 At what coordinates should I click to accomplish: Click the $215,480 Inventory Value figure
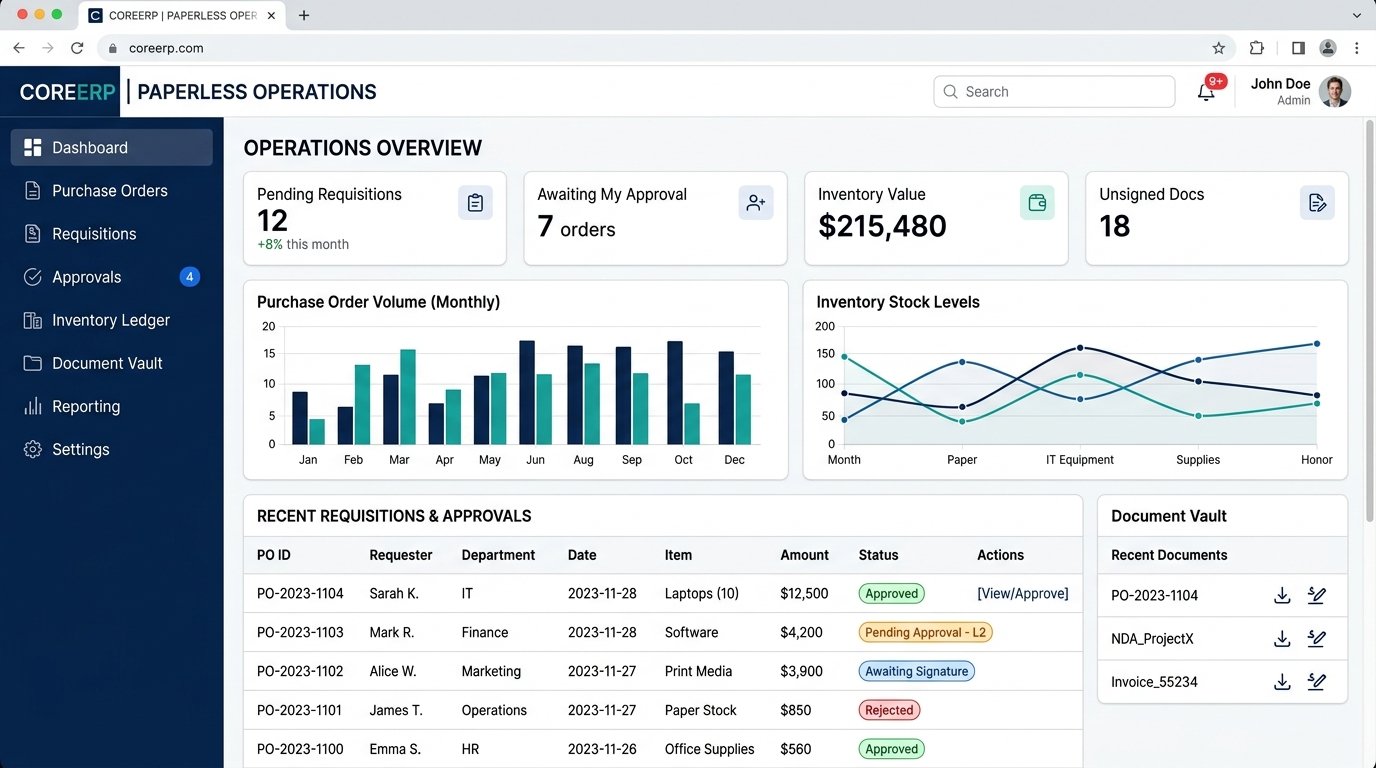point(882,226)
